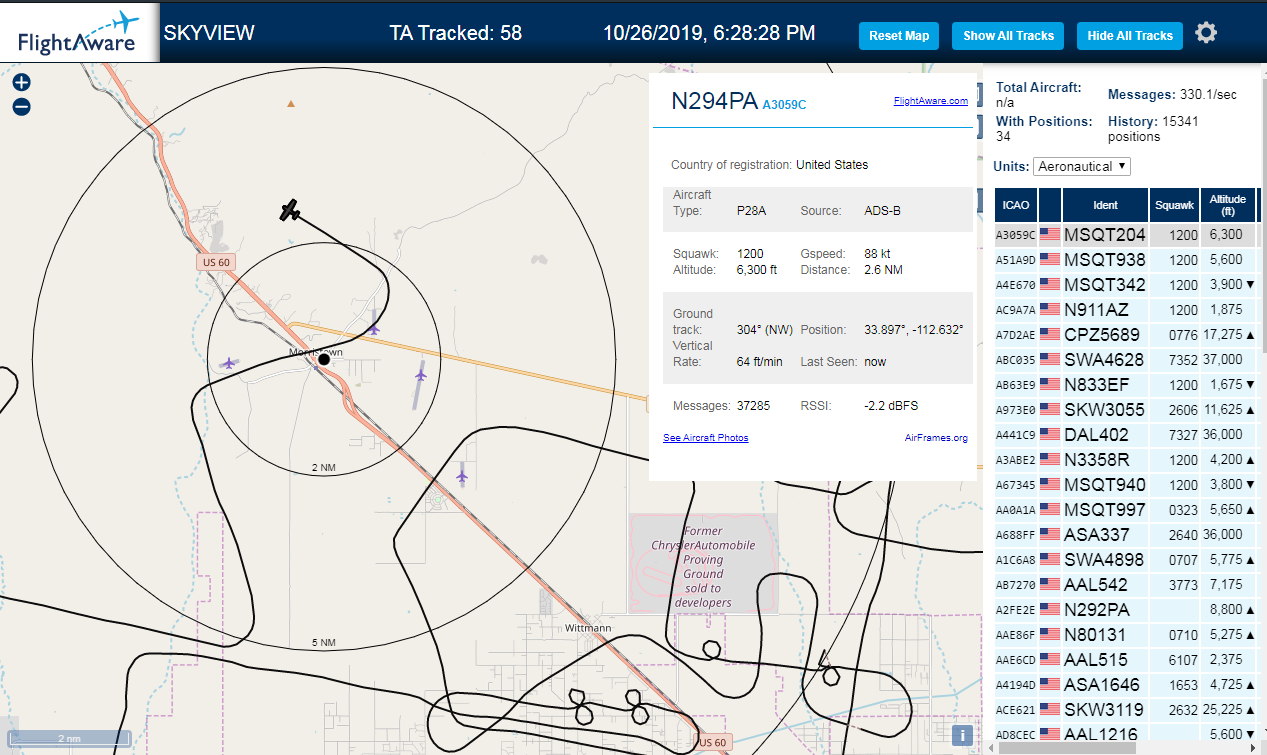
Task: Sort by the flag column header
Action: pyautogui.click(x=1050, y=205)
